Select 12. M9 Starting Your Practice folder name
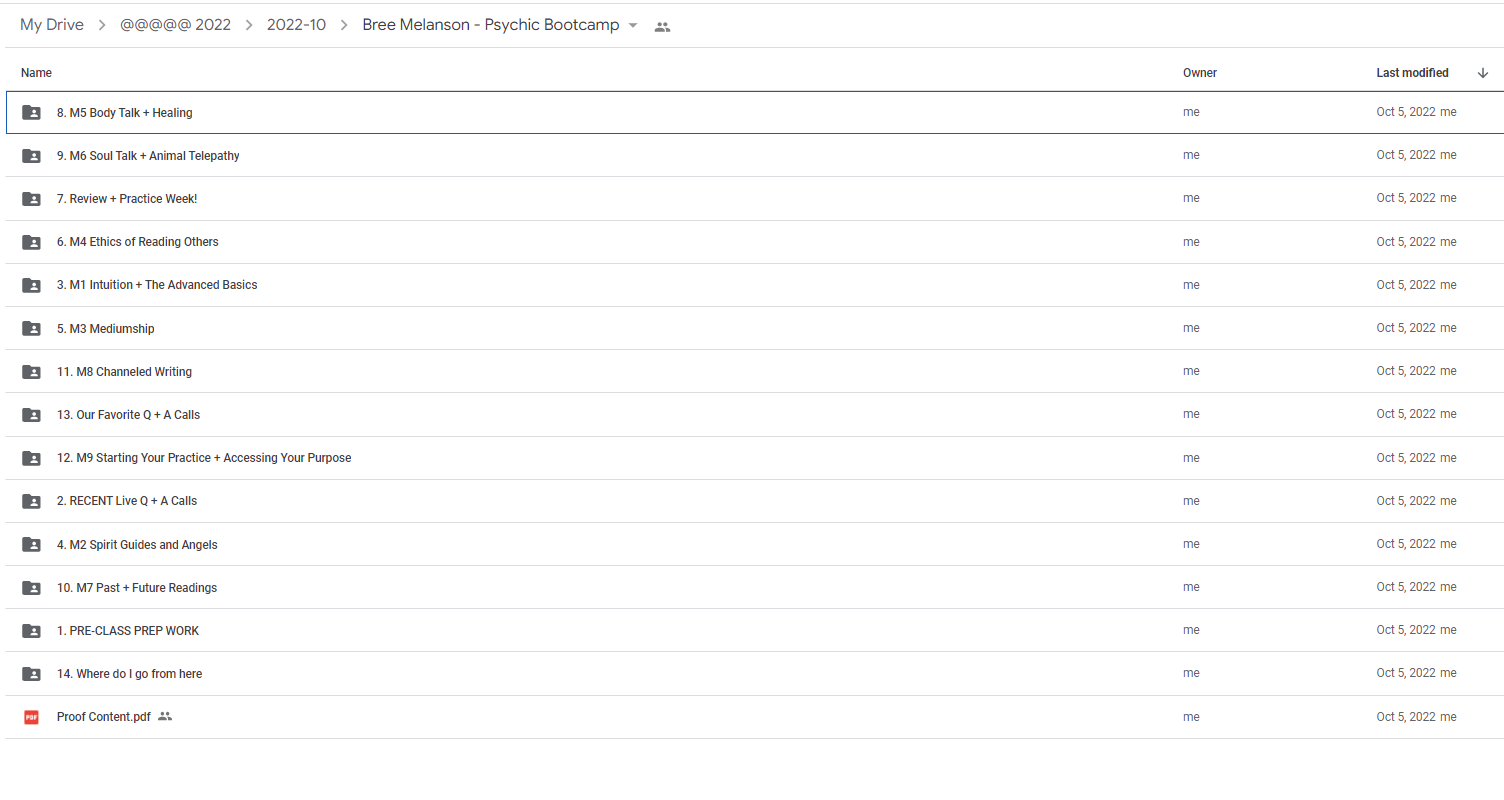1504x800 pixels. [204, 458]
